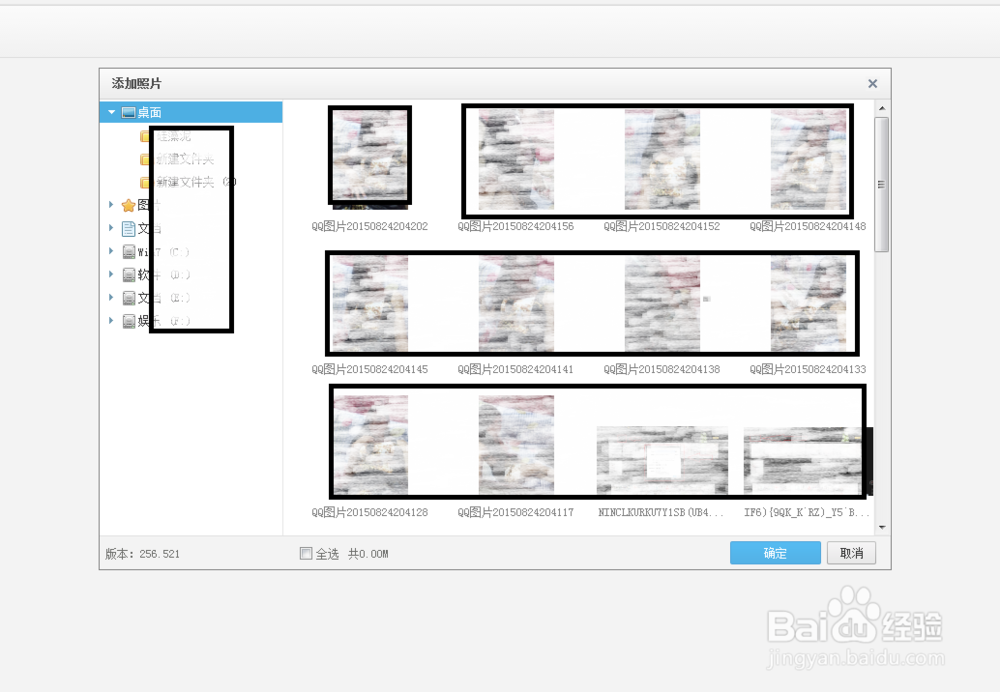Select thumbnail QQ图片20150824204156
The width and height of the screenshot is (1000, 692).
pyautogui.click(x=516, y=159)
